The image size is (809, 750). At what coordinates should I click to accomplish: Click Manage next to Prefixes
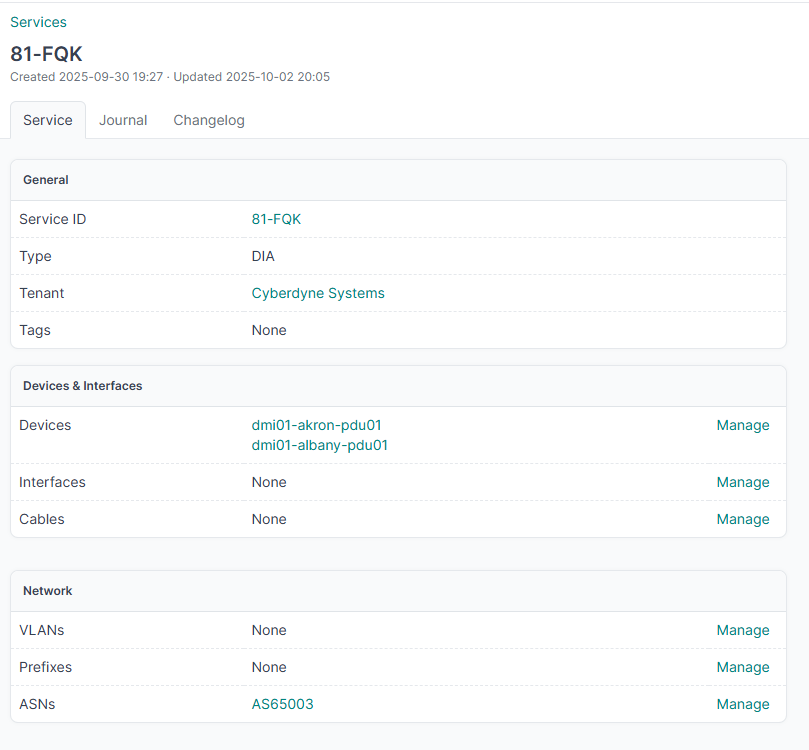(742, 667)
